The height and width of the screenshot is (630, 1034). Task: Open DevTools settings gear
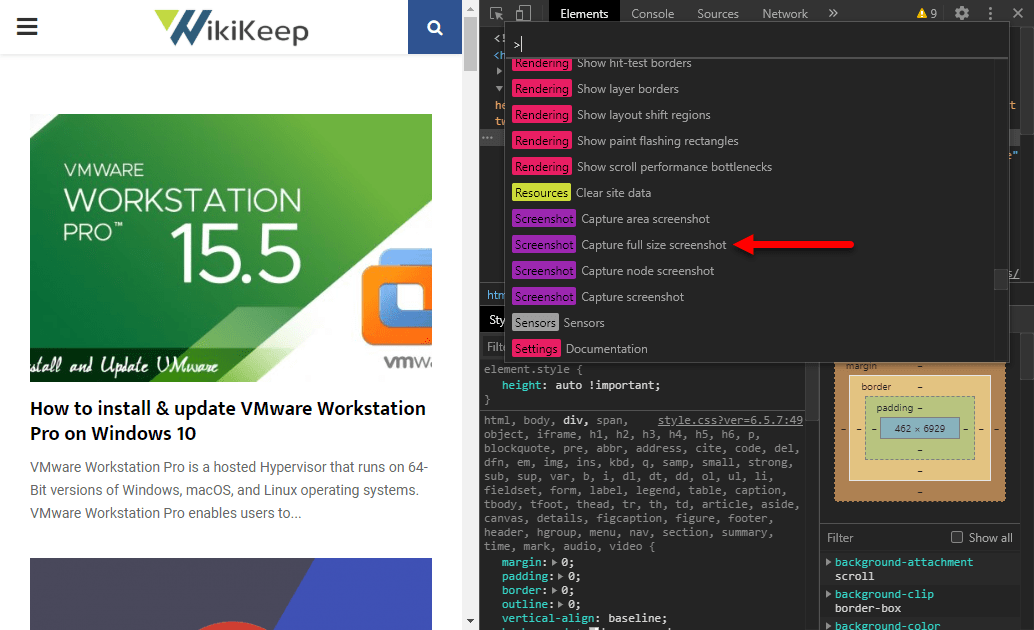(x=962, y=13)
